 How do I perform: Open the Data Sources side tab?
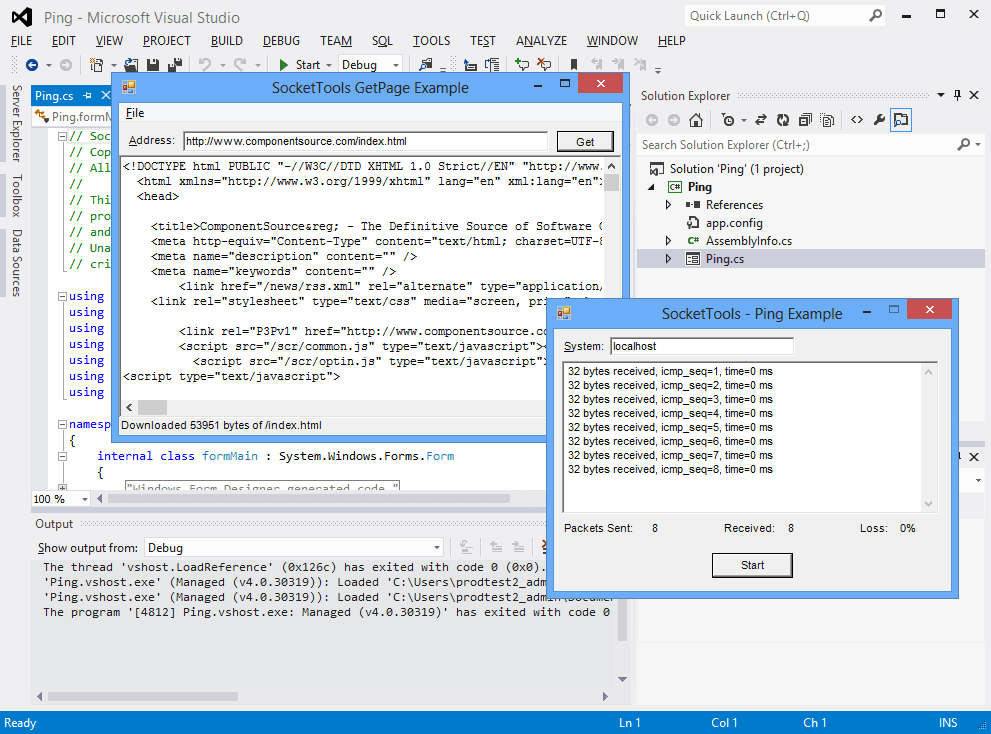click(17, 262)
